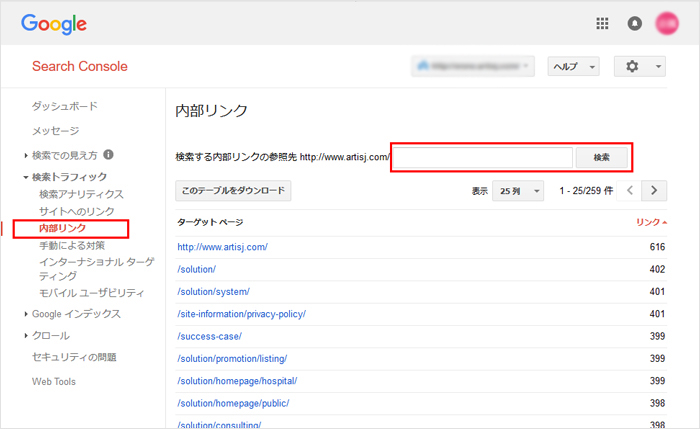700x429 pixels.
Task: Open /solution/homepage/hospital/ link
Action: pyautogui.click(x=237, y=381)
